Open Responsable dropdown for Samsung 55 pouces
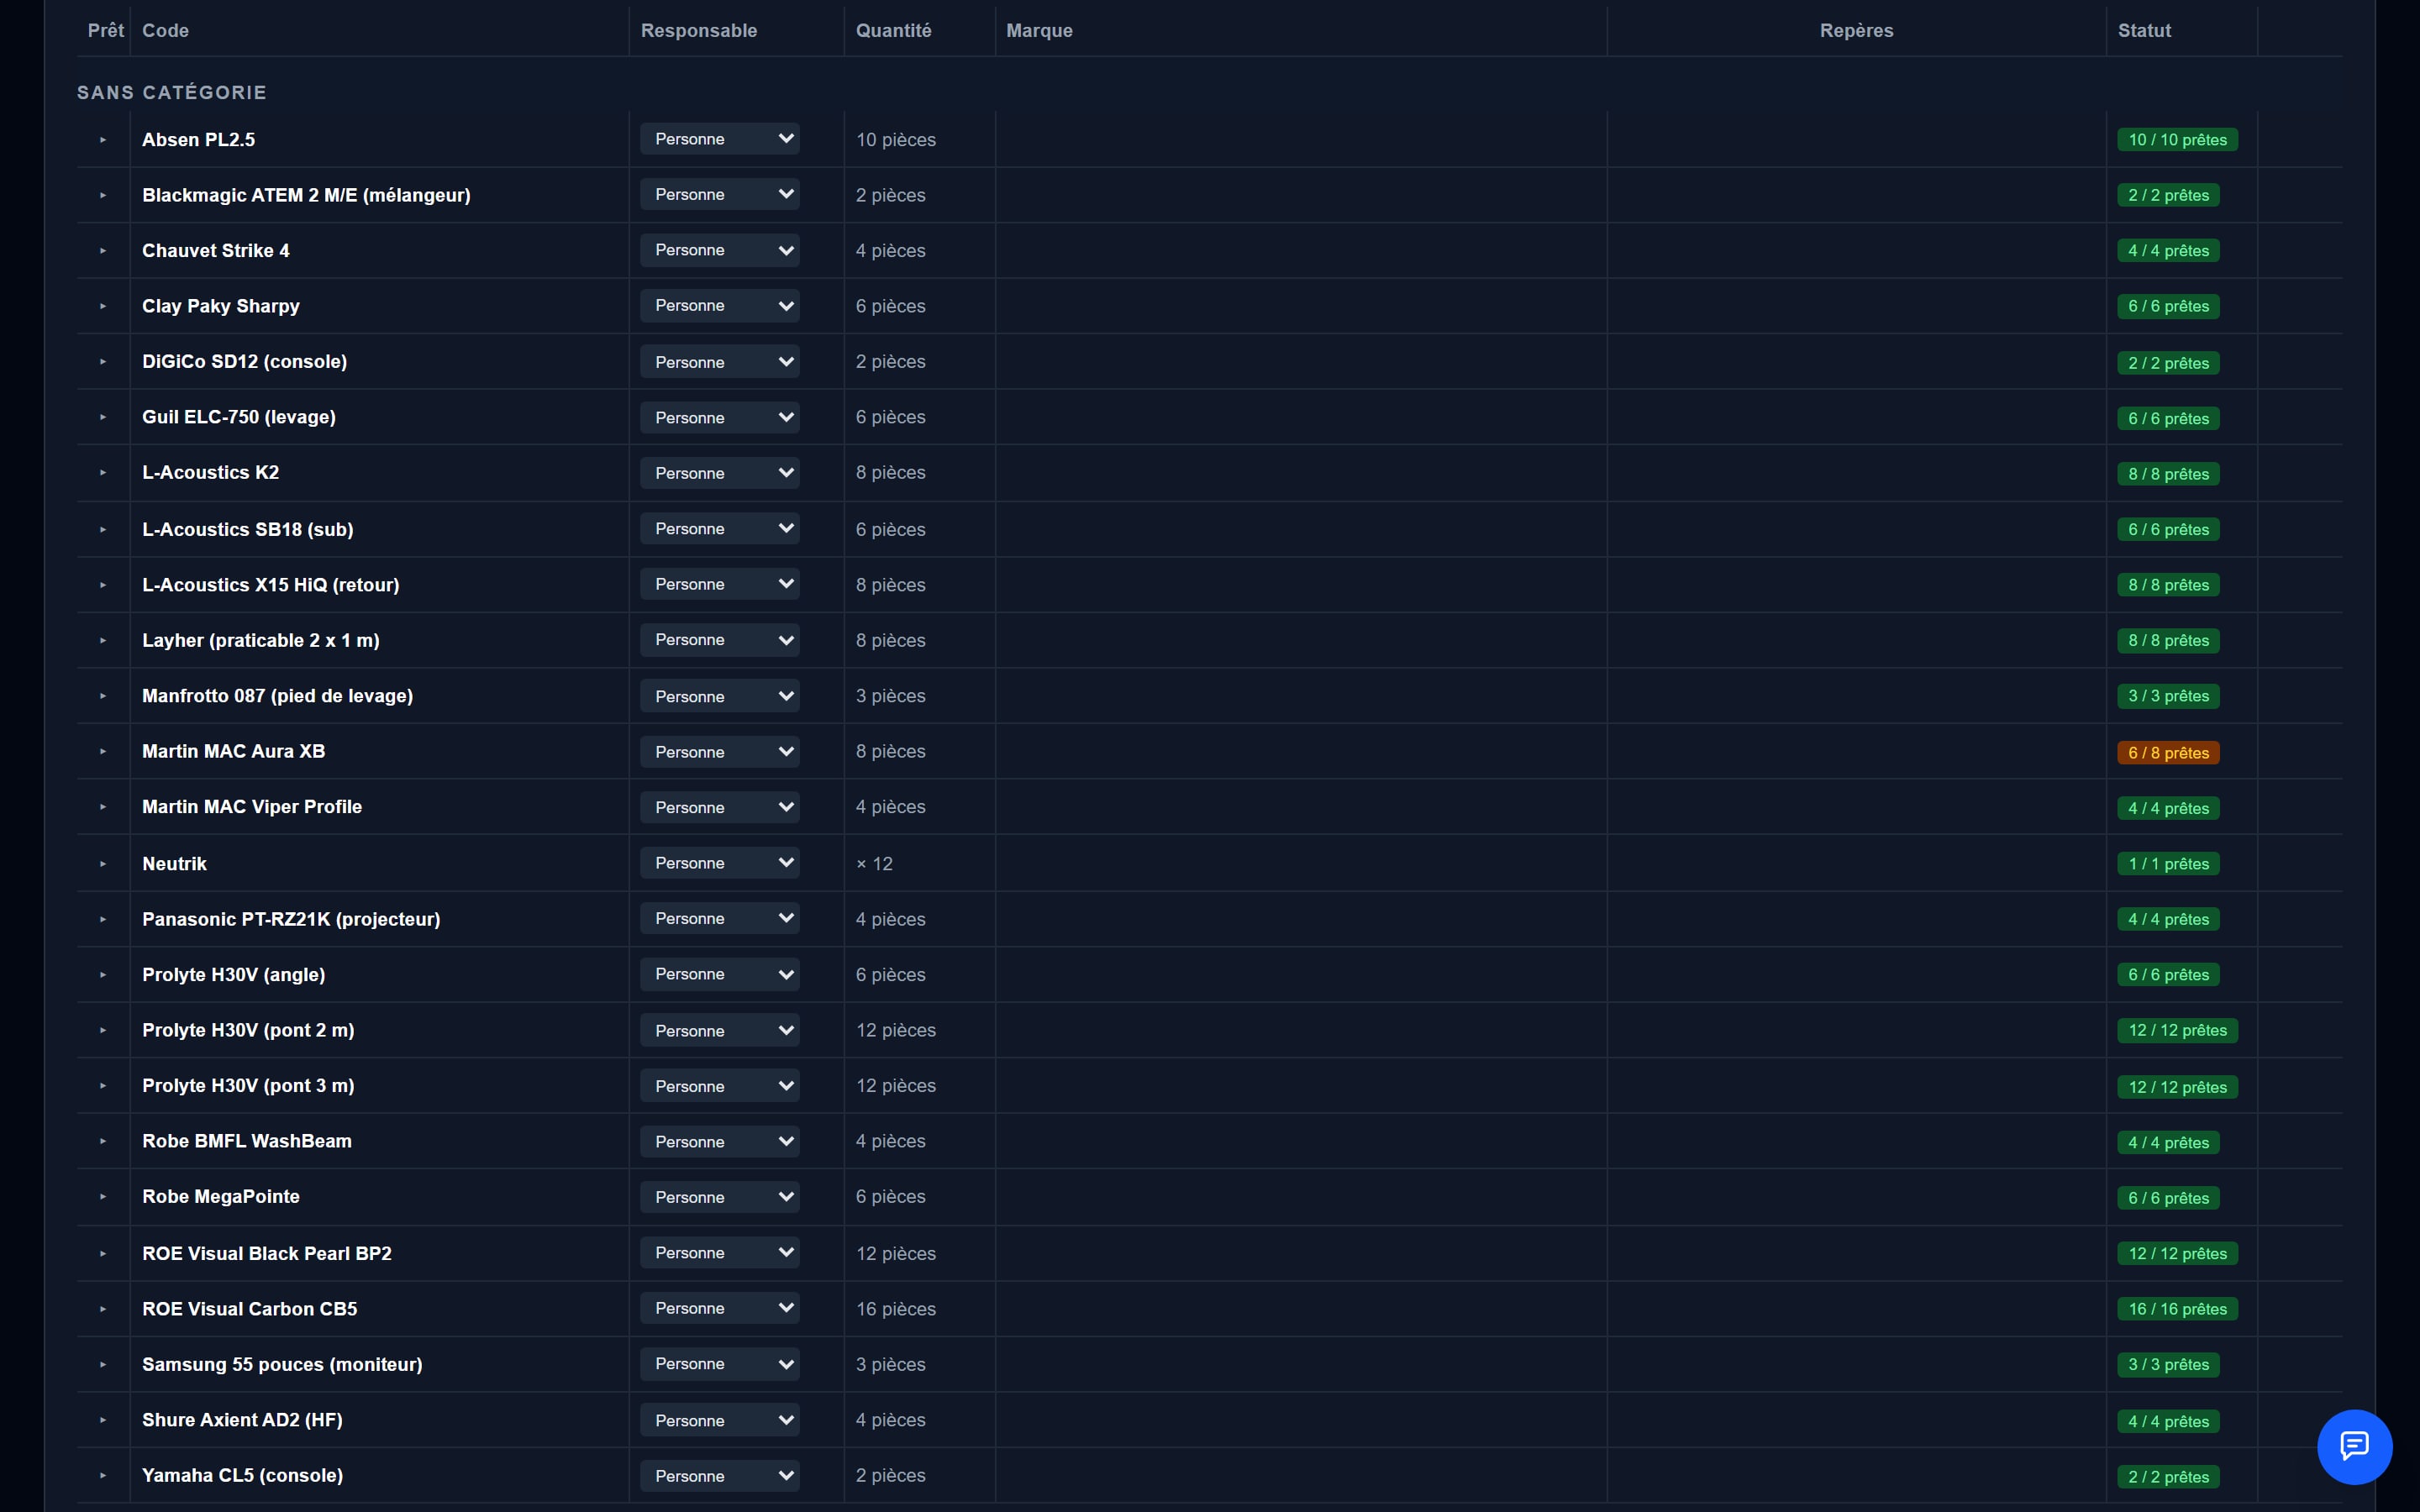 (720, 1364)
